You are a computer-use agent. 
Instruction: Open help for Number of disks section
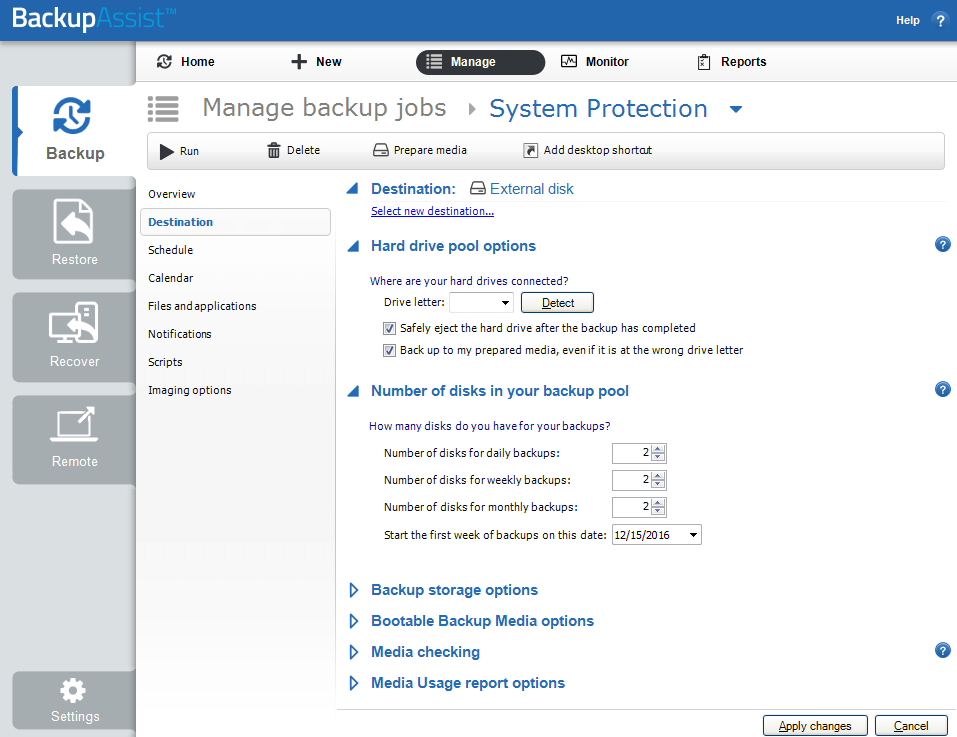tap(942, 389)
